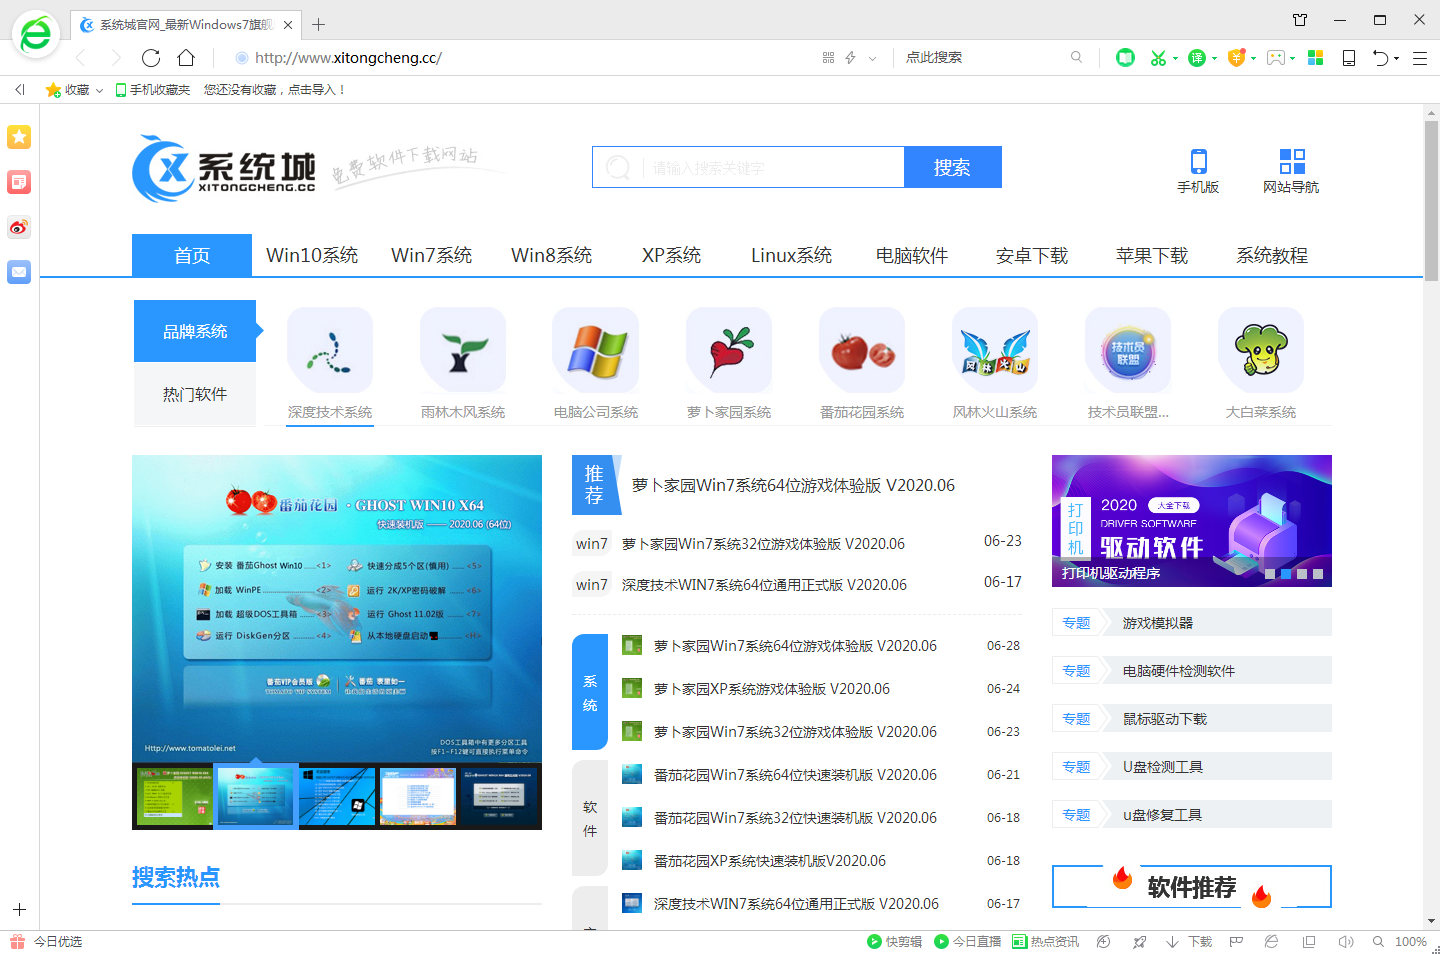Click the 萝卜家园系统 radish icon

coord(729,350)
